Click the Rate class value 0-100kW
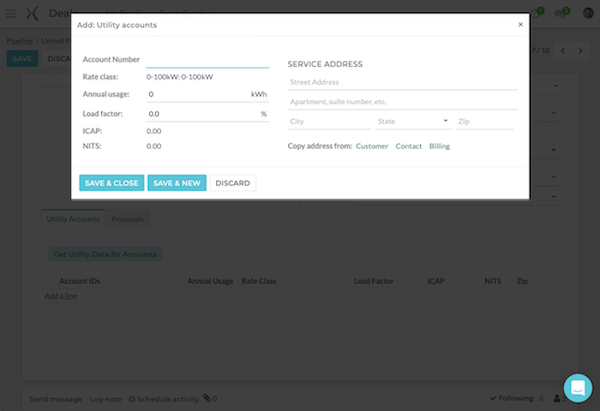The width and height of the screenshot is (600, 411). (x=179, y=77)
